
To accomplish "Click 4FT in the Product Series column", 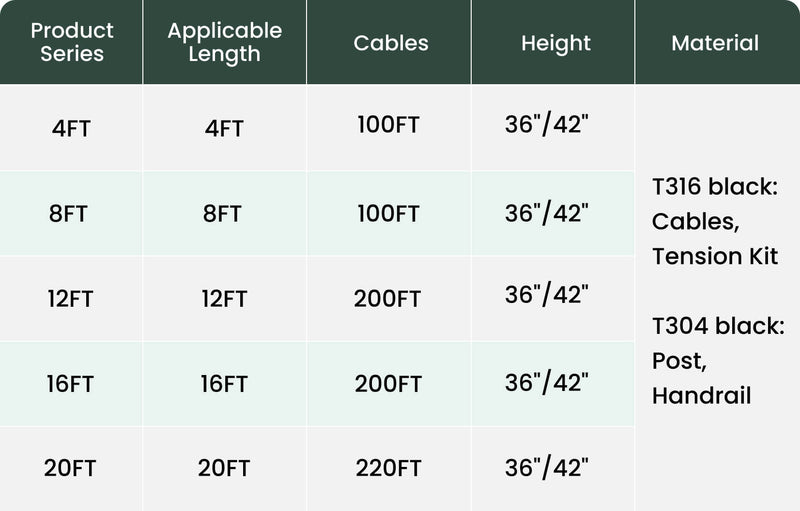I will (72, 129).
